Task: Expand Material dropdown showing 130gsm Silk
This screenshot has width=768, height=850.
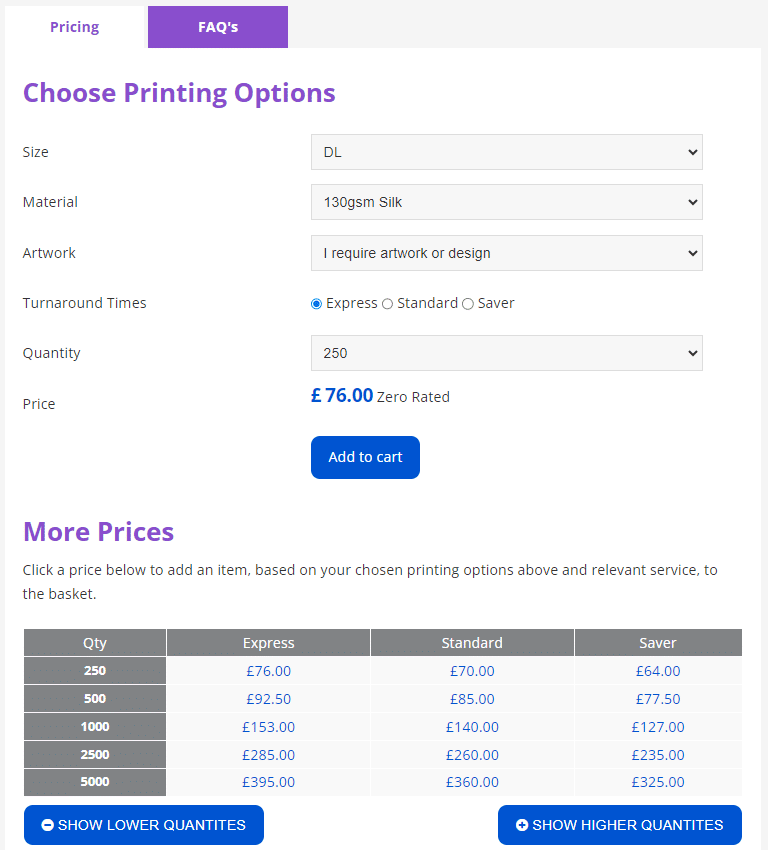Action: pos(506,202)
